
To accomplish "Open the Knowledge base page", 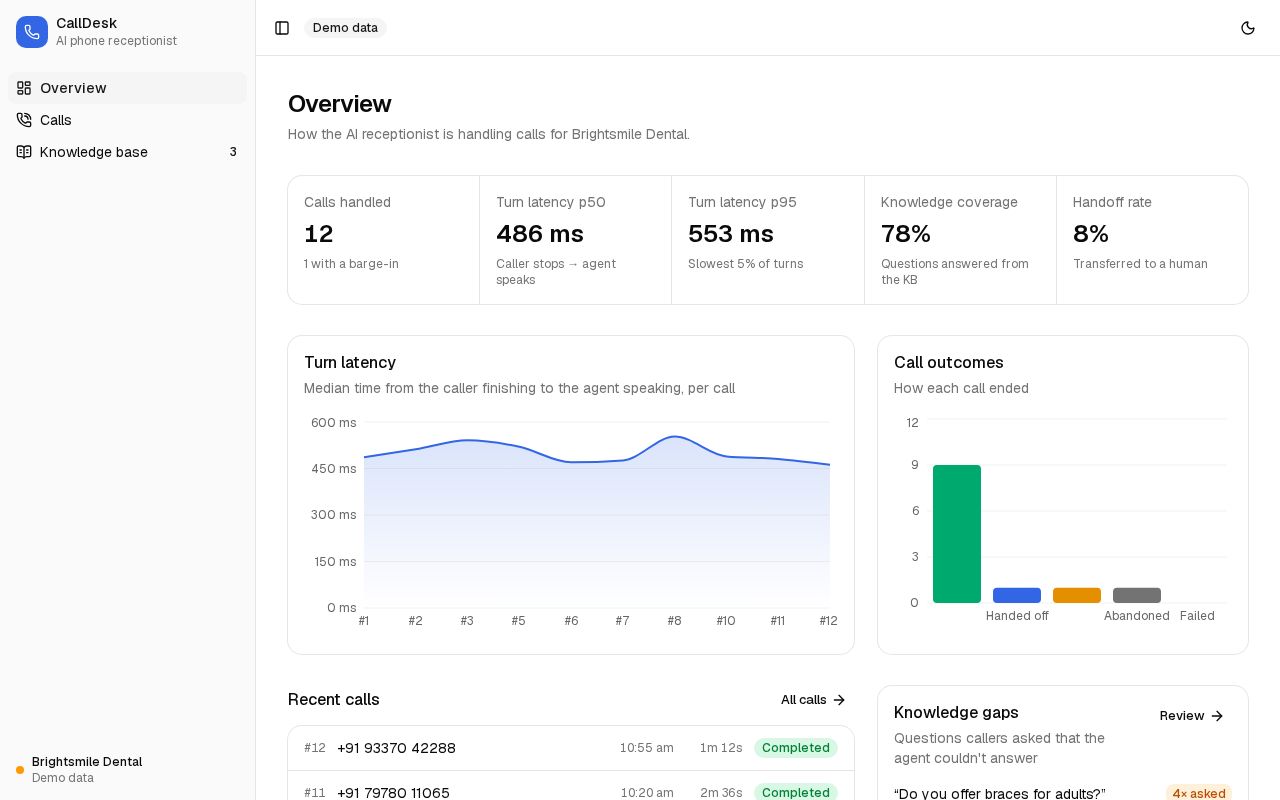I will pyautogui.click(x=127, y=152).
